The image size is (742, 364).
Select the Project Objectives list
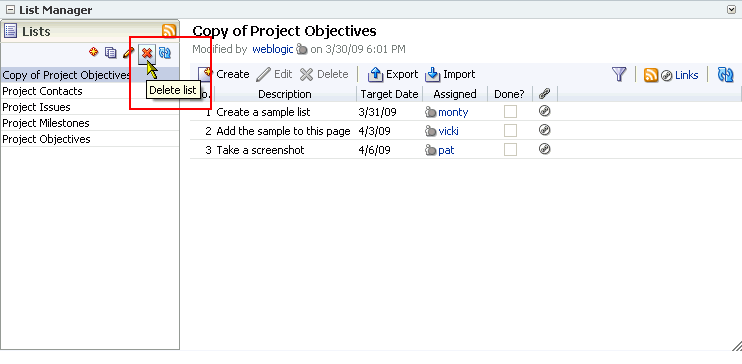[x=90, y=139]
